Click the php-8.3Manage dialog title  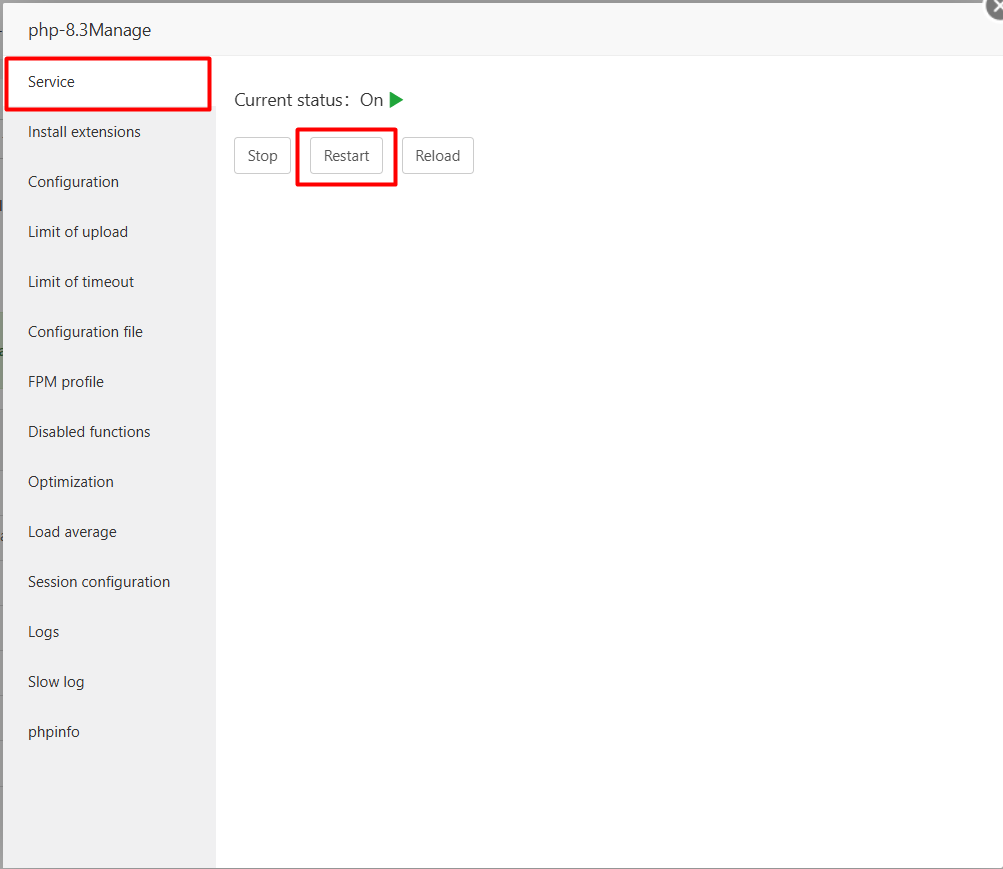pyautogui.click(x=89, y=30)
